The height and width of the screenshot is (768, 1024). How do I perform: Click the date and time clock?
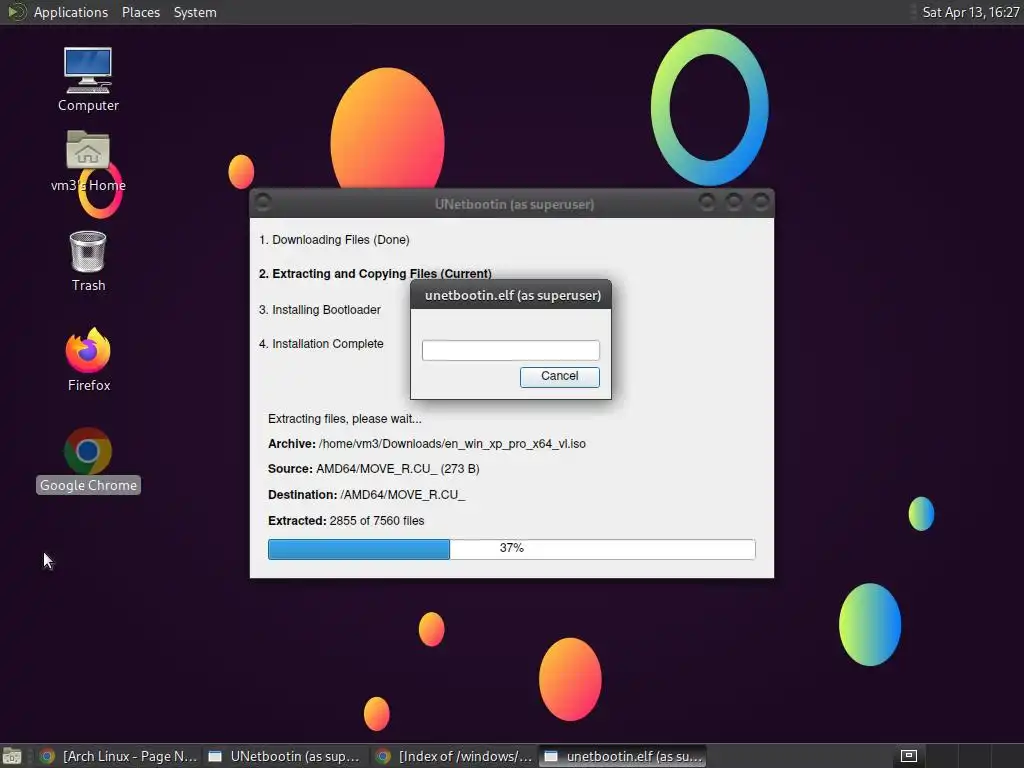tap(970, 12)
